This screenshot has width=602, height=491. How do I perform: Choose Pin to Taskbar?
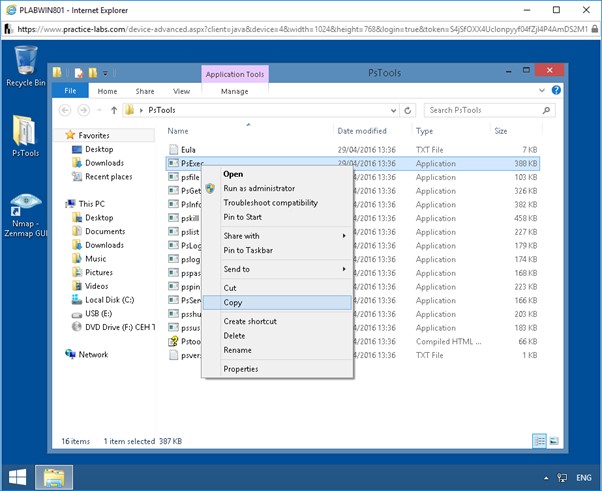pyautogui.click(x=277, y=250)
